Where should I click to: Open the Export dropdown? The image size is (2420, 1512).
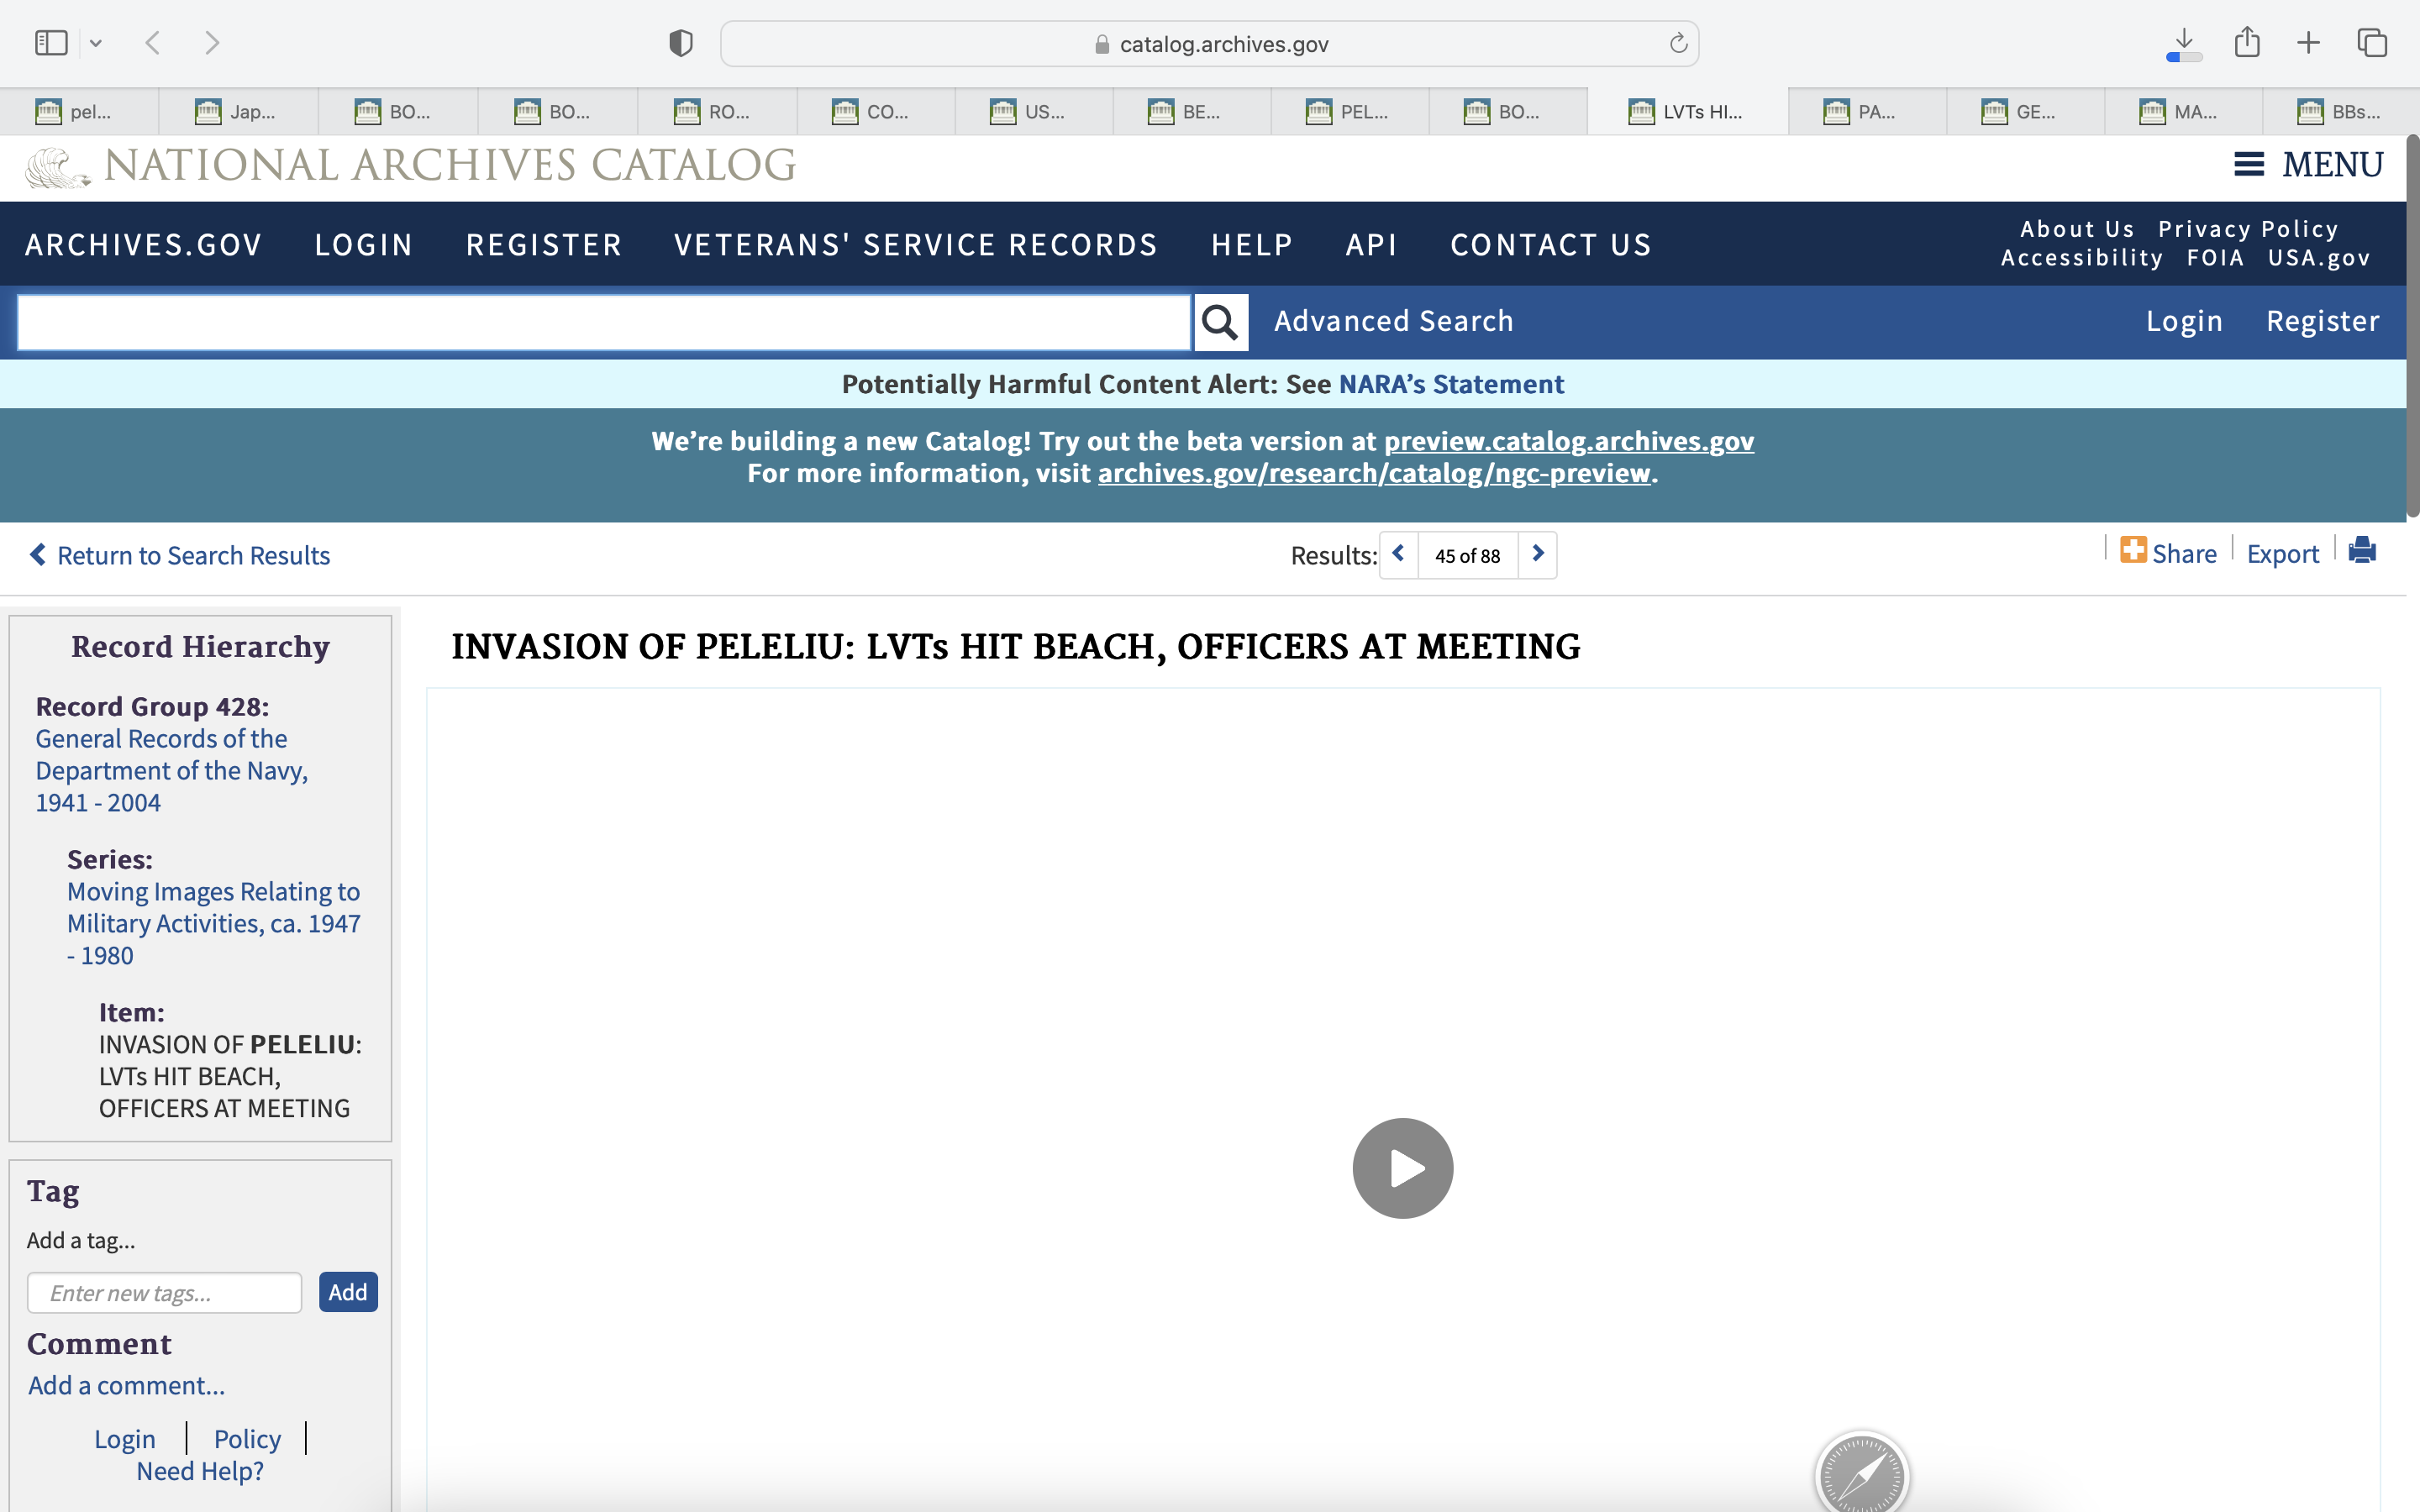tap(2282, 554)
